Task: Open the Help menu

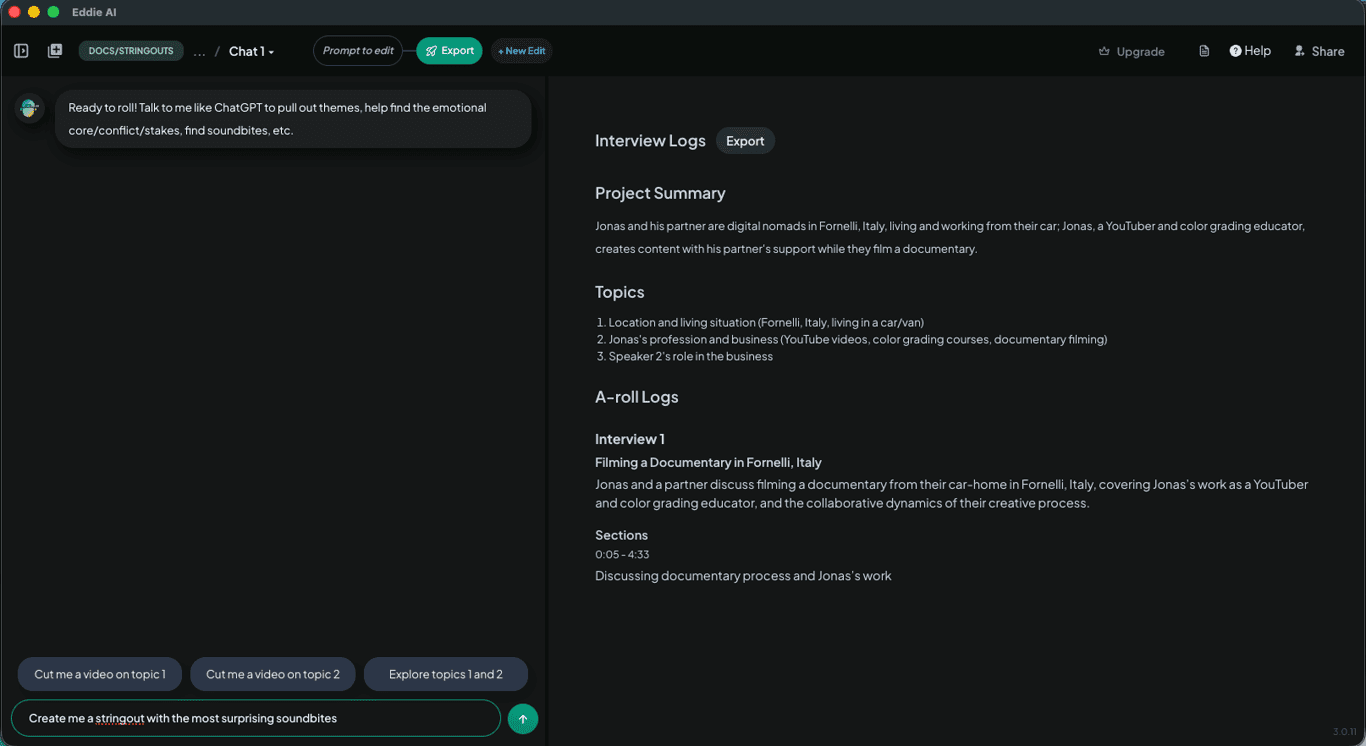Action: pyautogui.click(x=1250, y=51)
